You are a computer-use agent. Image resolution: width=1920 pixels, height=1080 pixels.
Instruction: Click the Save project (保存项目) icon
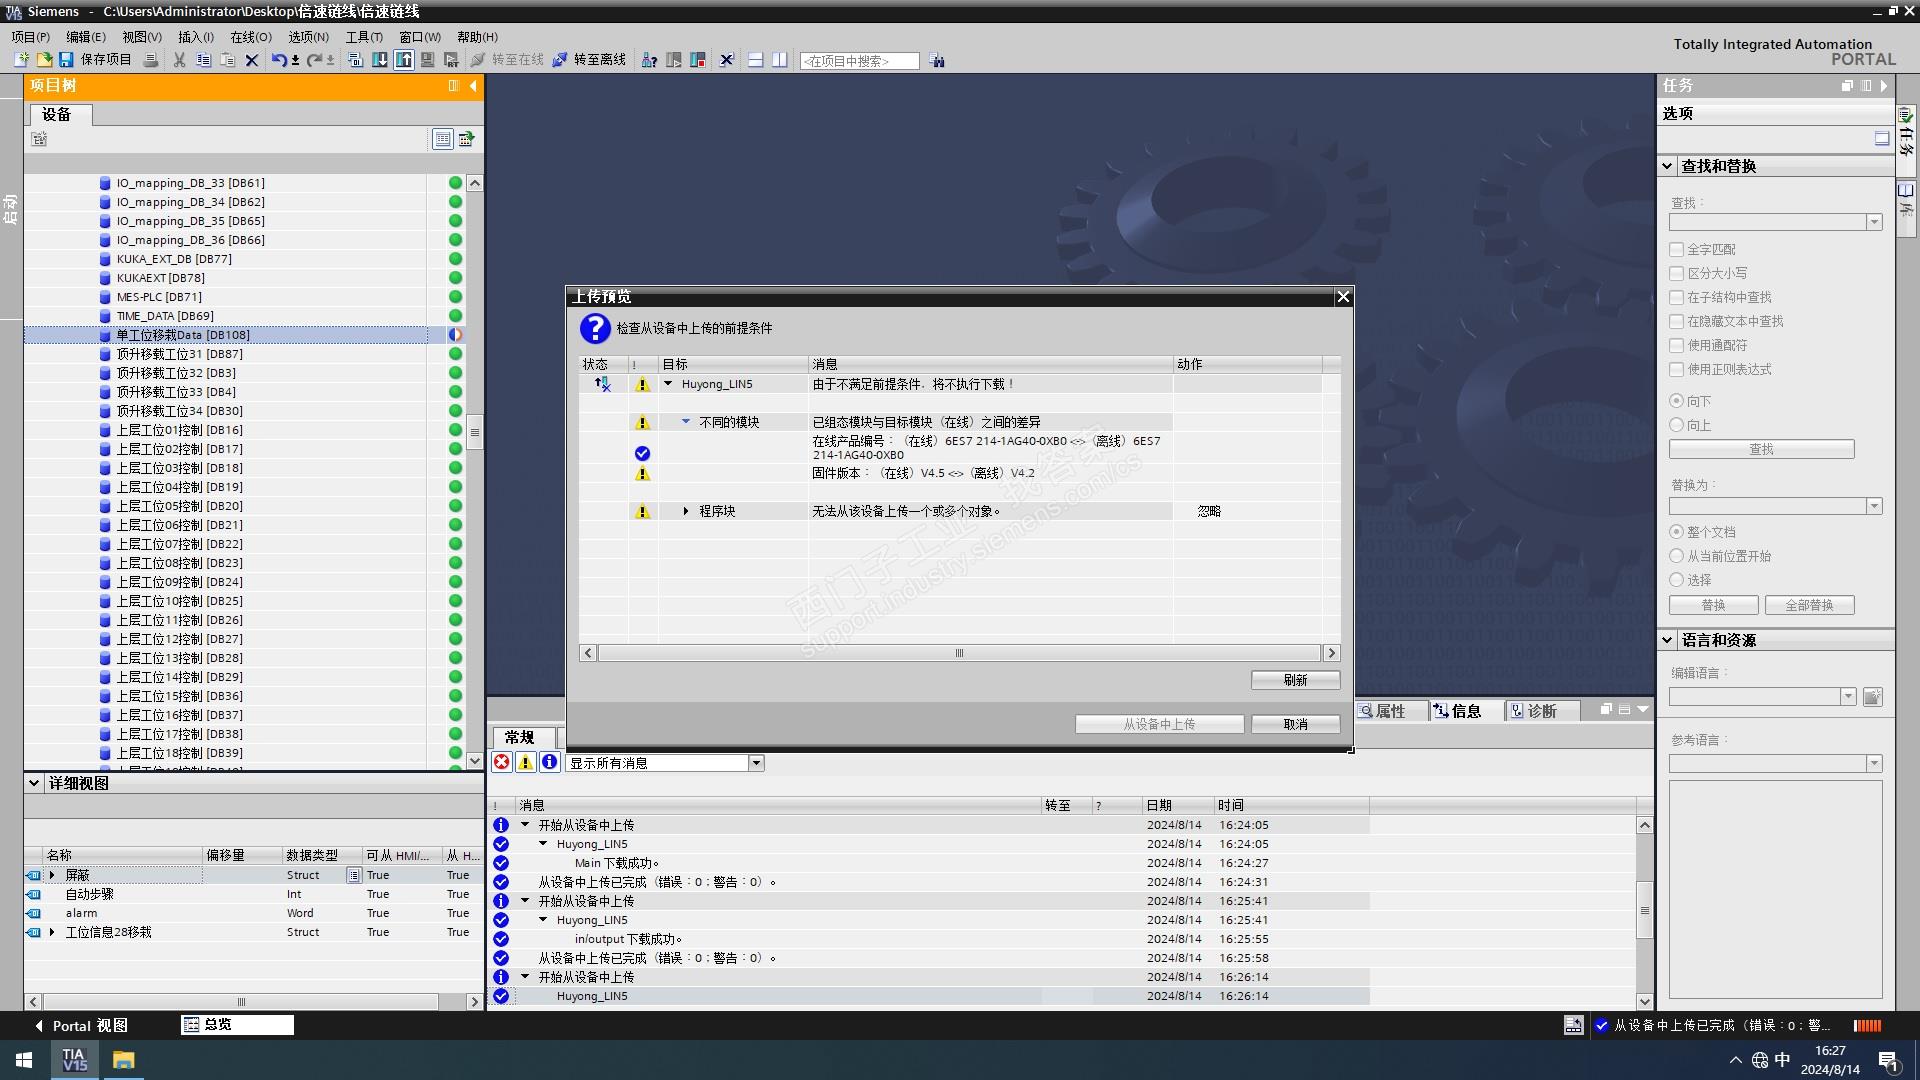(x=66, y=60)
